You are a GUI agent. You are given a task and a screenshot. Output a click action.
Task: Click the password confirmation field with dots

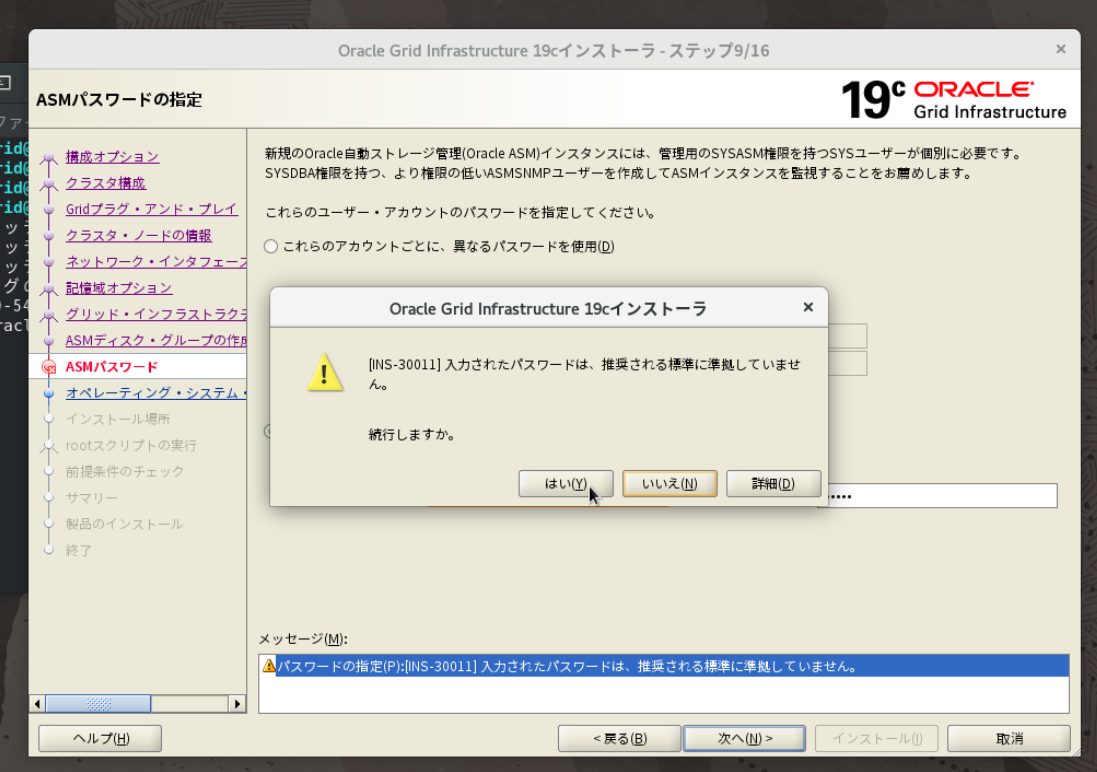coord(941,496)
